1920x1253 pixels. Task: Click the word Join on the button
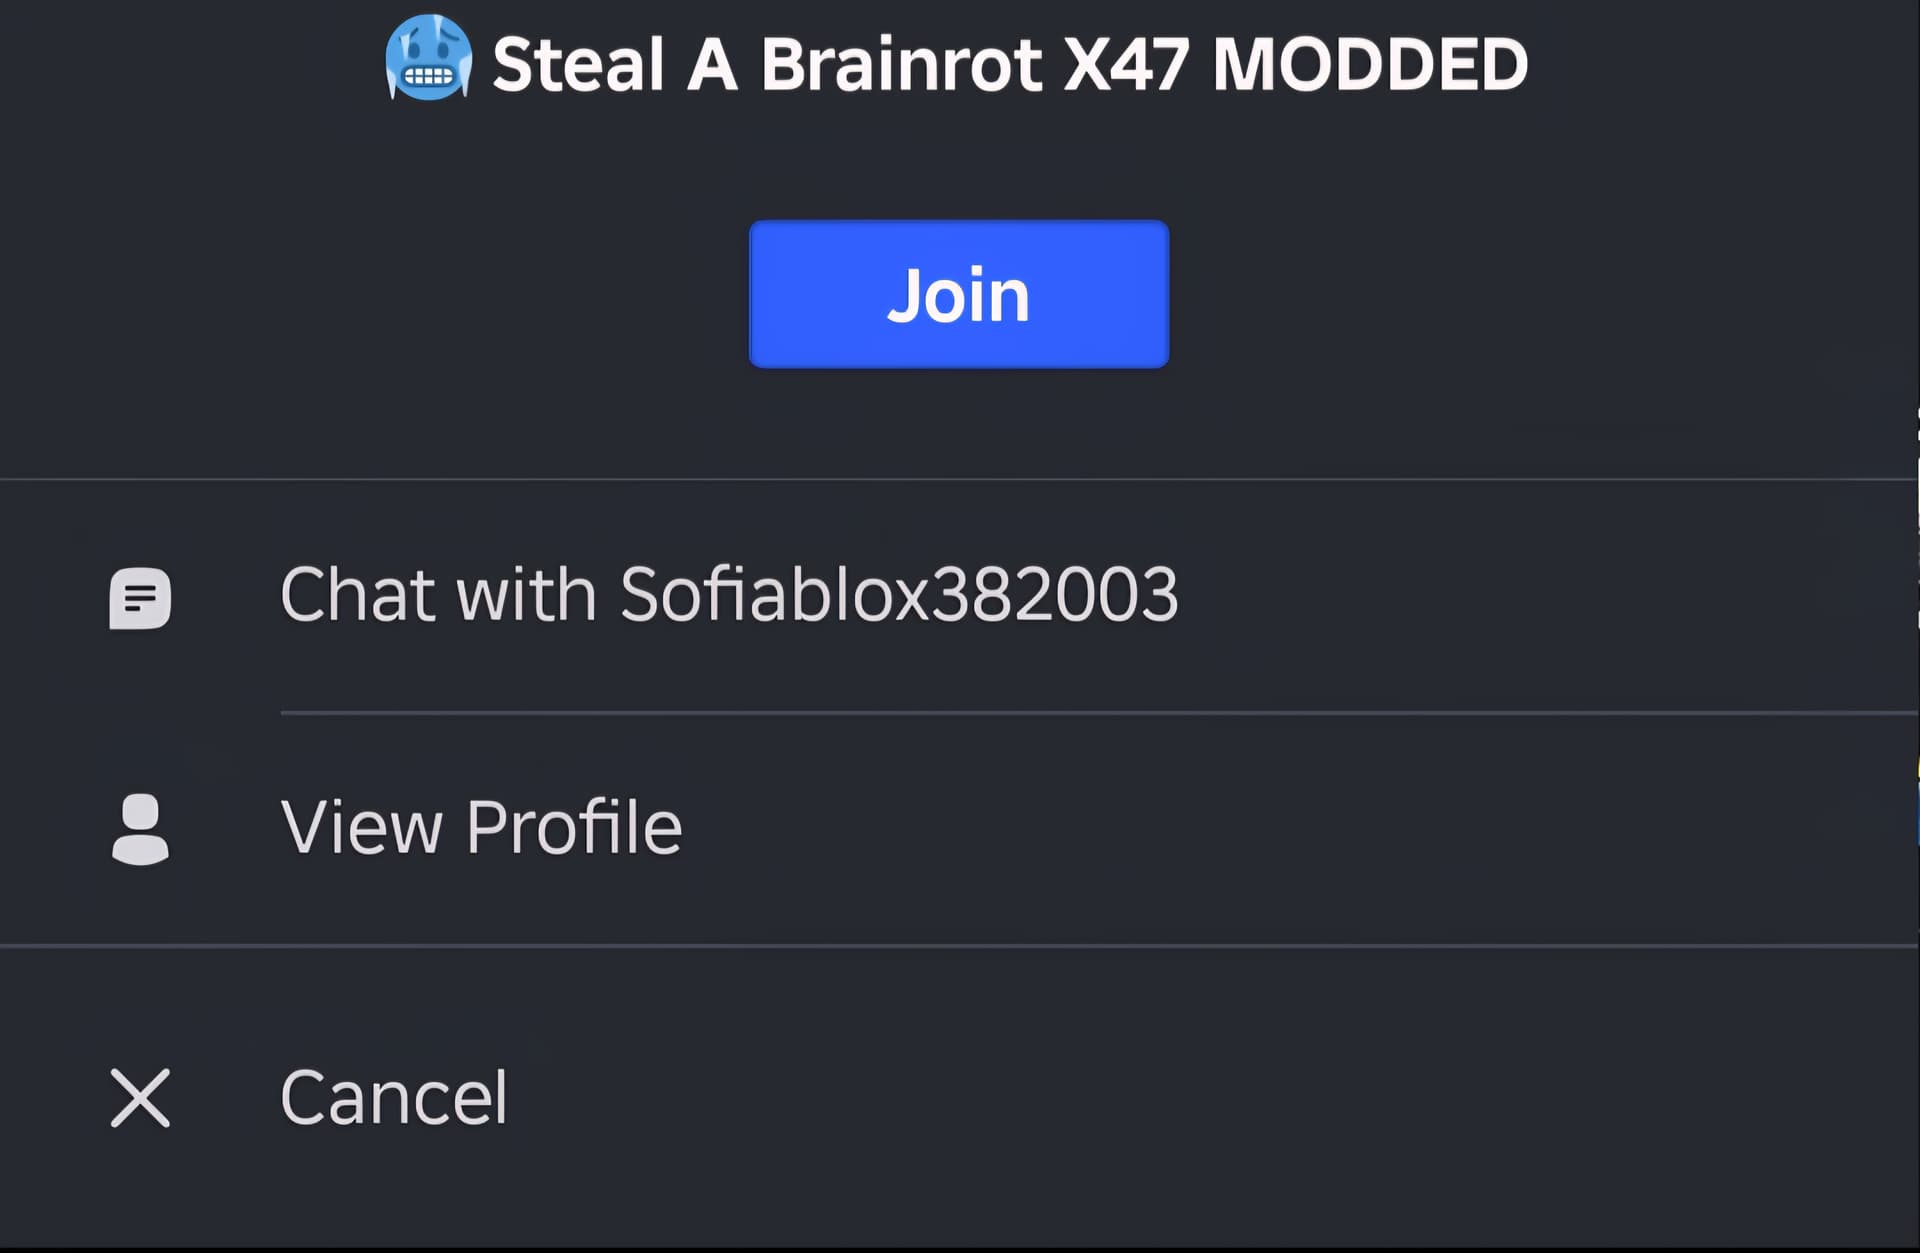click(x=958, y=295)
